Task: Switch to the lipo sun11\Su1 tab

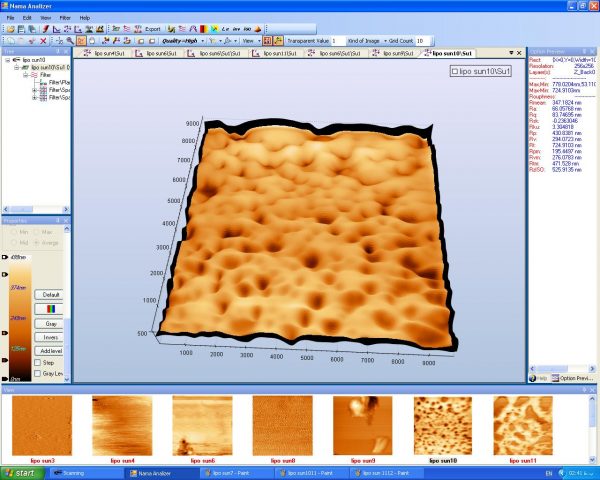Action: (x=274, y=54)
